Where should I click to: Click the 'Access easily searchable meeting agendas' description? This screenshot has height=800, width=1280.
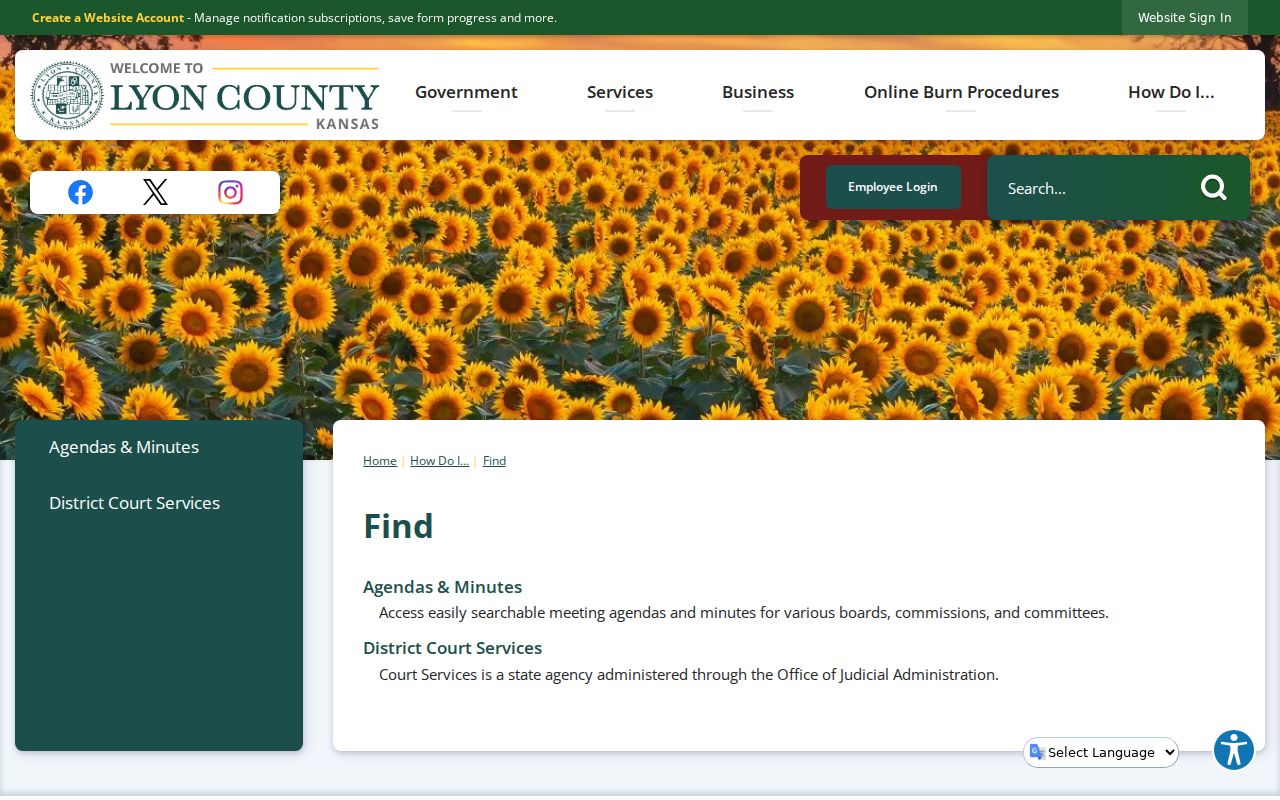coord(744,613)
